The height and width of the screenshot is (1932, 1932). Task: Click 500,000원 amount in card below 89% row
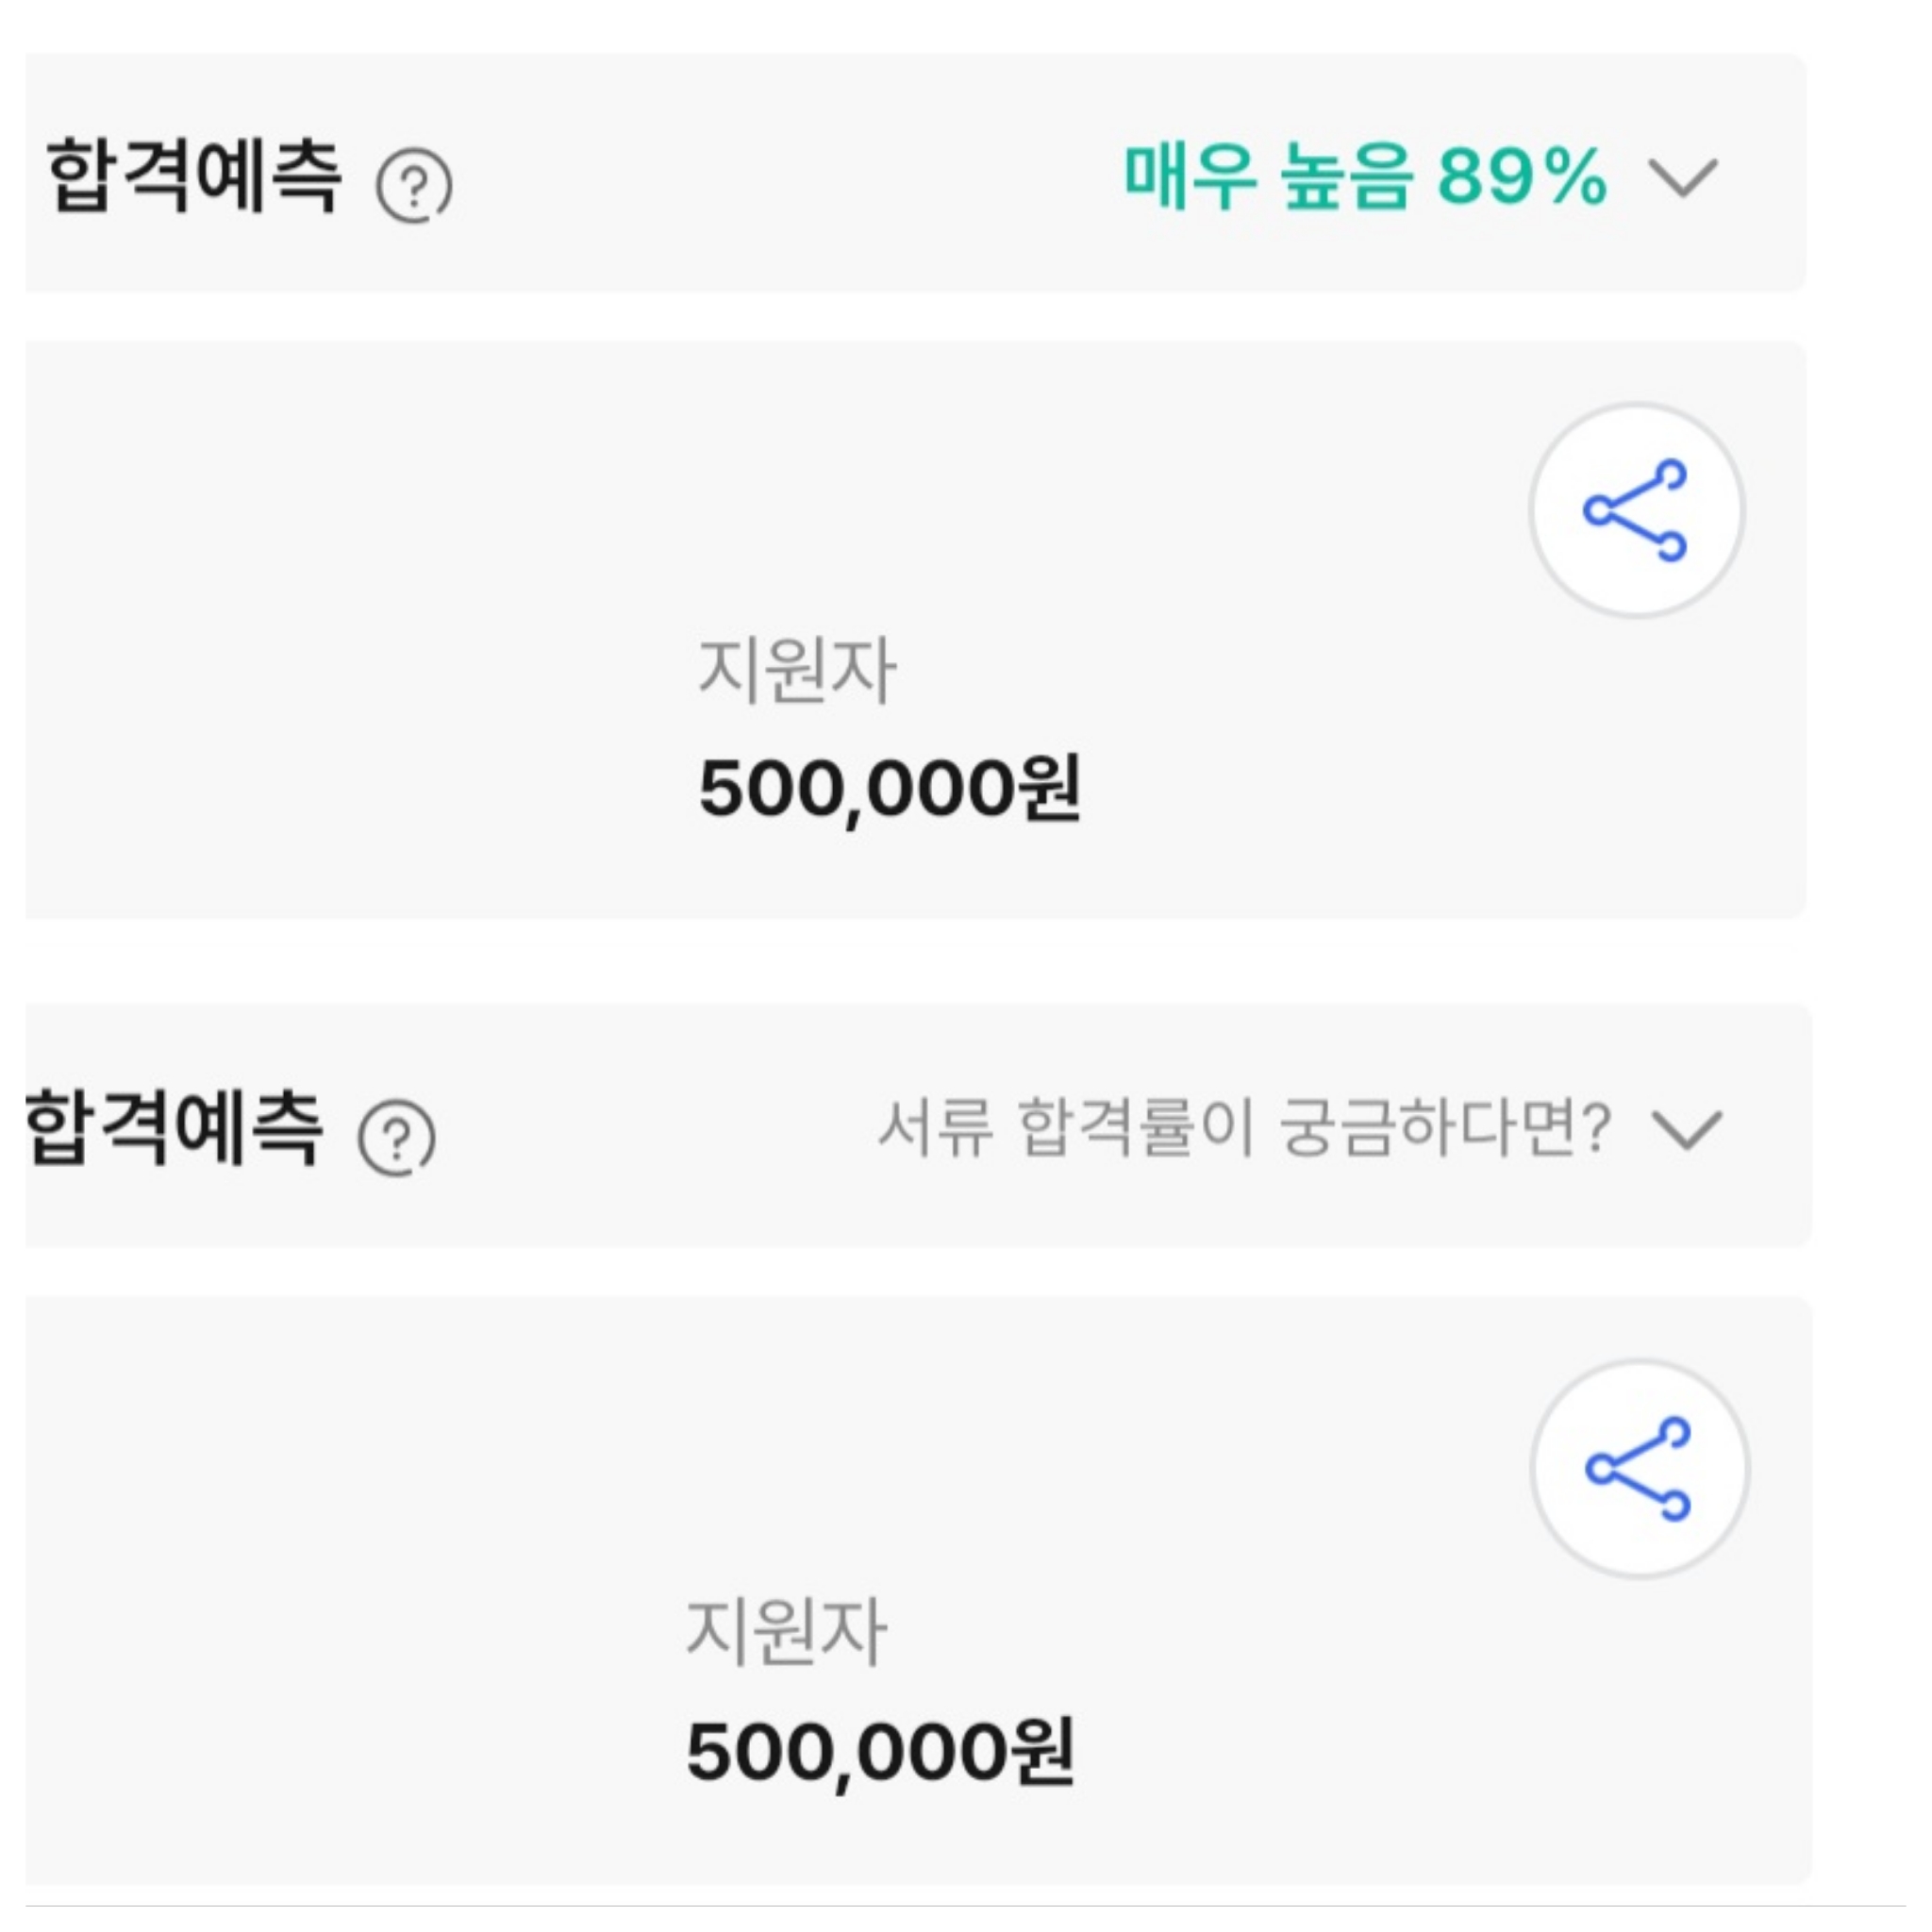[x=889, y=790]
